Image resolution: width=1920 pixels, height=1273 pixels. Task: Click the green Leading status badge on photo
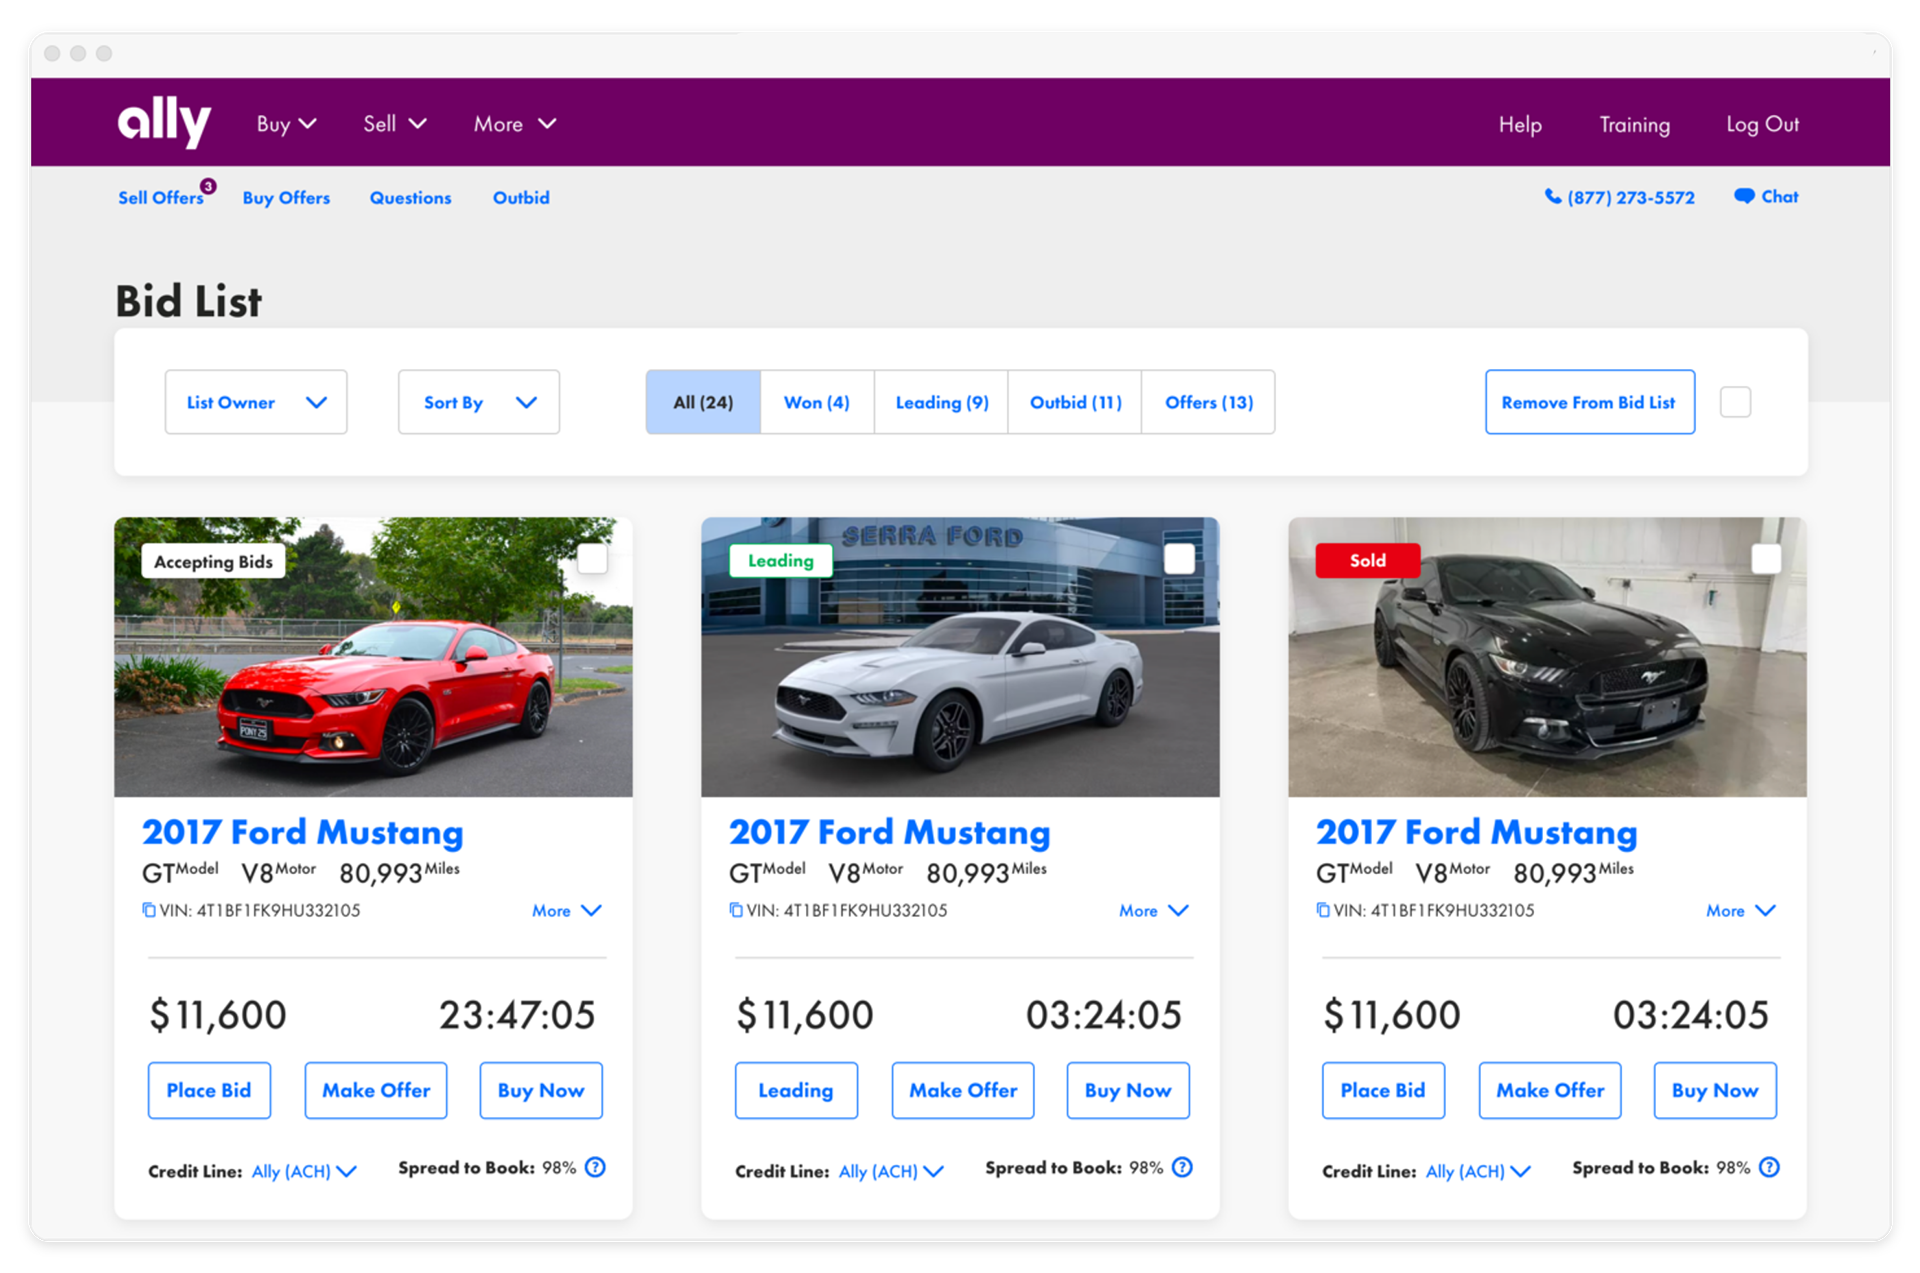pyautogui.click(x=781, y=560)
